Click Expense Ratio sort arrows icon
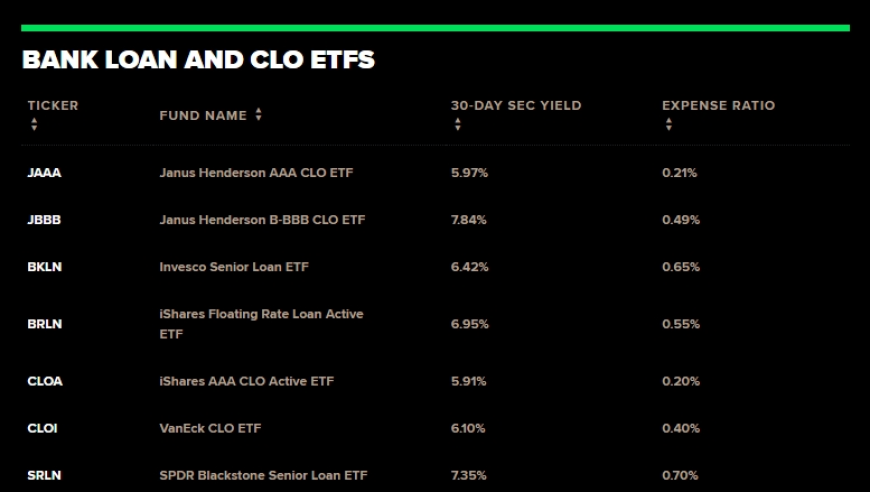Image resolution: width=870 pixels, height=492 pixels. [x=669, y=124]
